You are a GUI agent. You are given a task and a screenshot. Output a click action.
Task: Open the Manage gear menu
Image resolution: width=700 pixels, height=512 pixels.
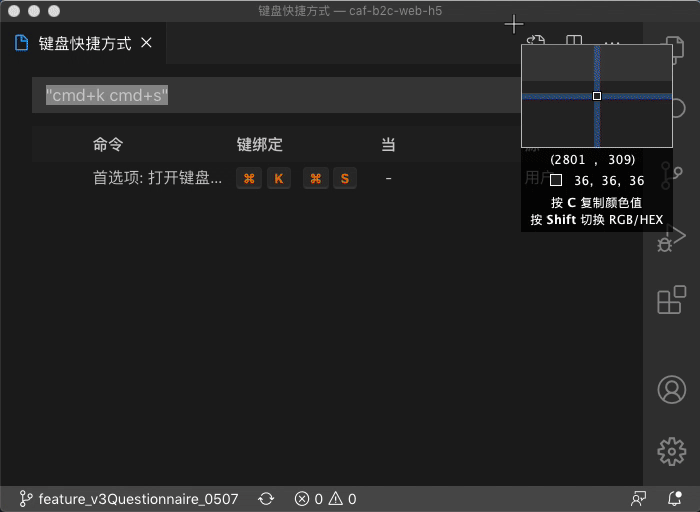671,451
